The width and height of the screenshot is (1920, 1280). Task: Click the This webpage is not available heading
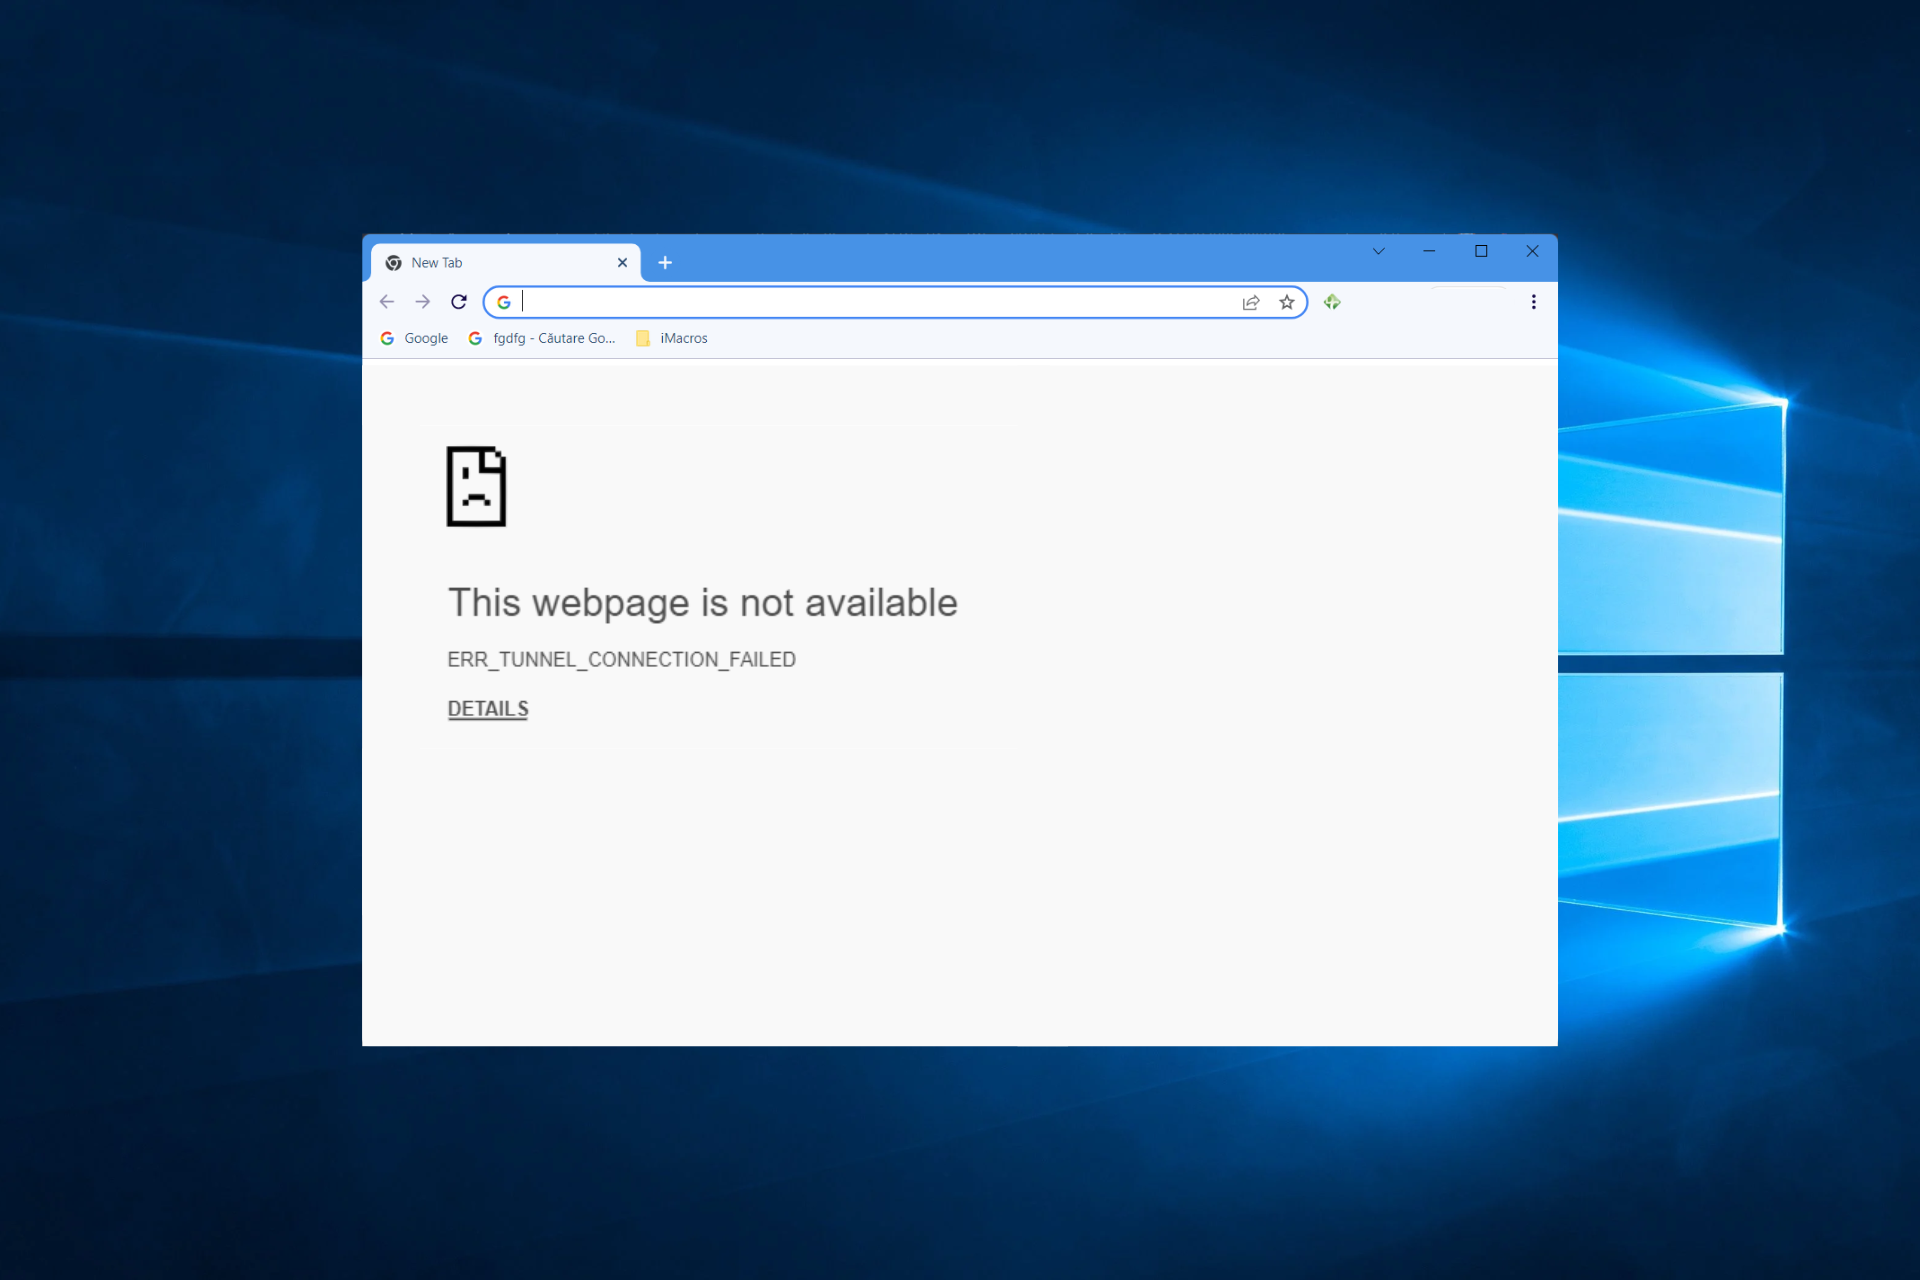702,603
